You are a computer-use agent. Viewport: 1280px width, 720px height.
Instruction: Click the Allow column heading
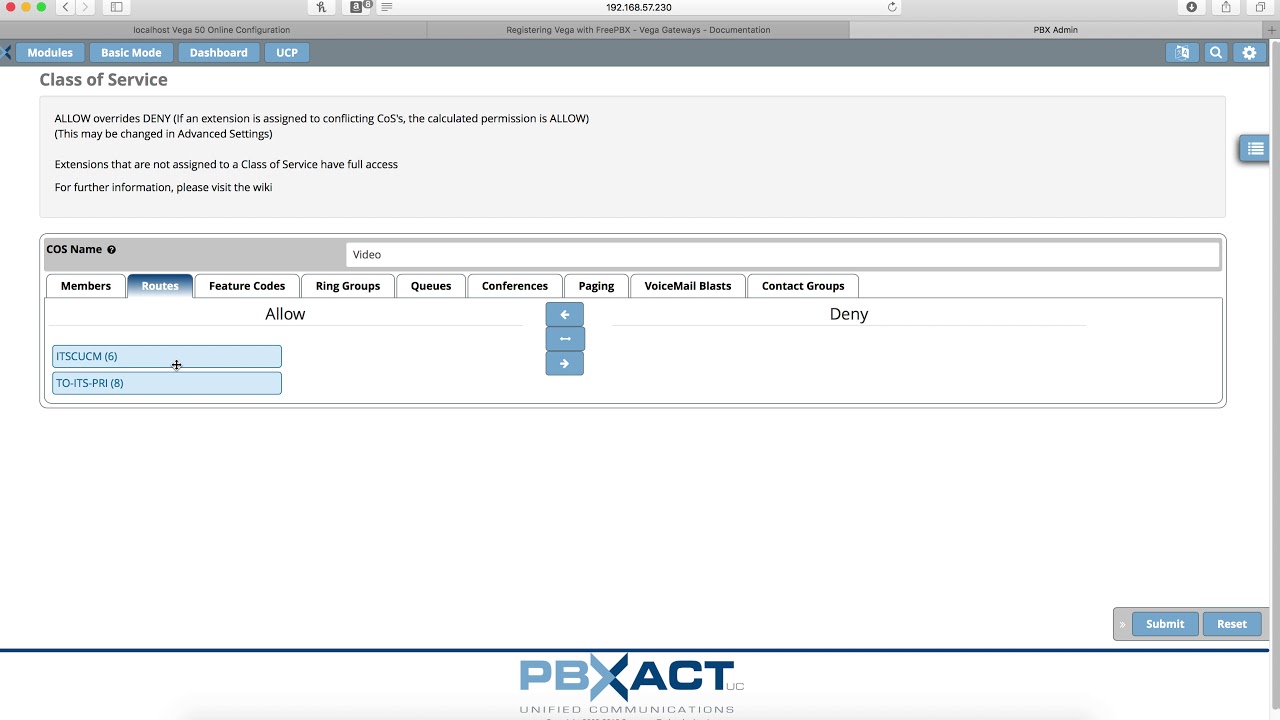(285, 314)
